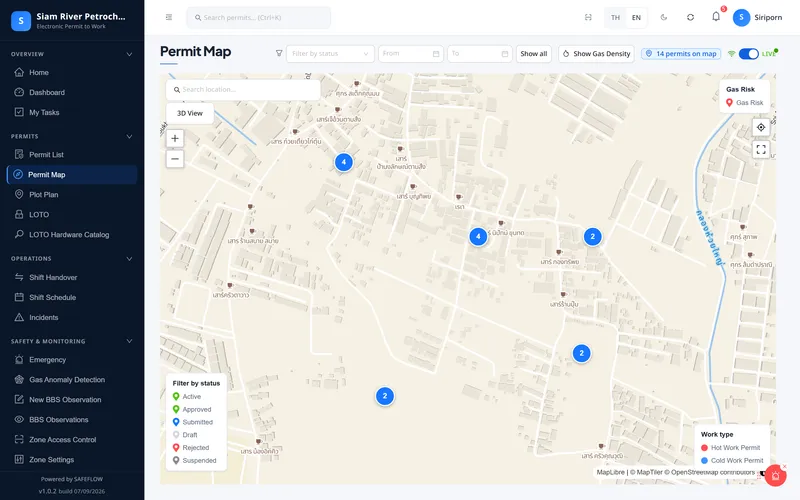Click the filter funnel icon

coord(279,54)
